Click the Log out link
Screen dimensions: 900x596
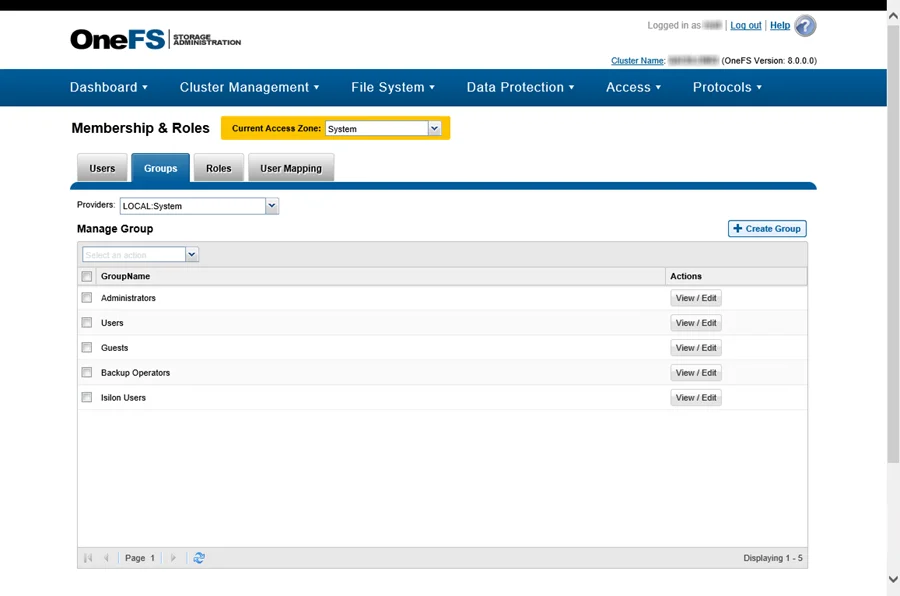point(746,25)
